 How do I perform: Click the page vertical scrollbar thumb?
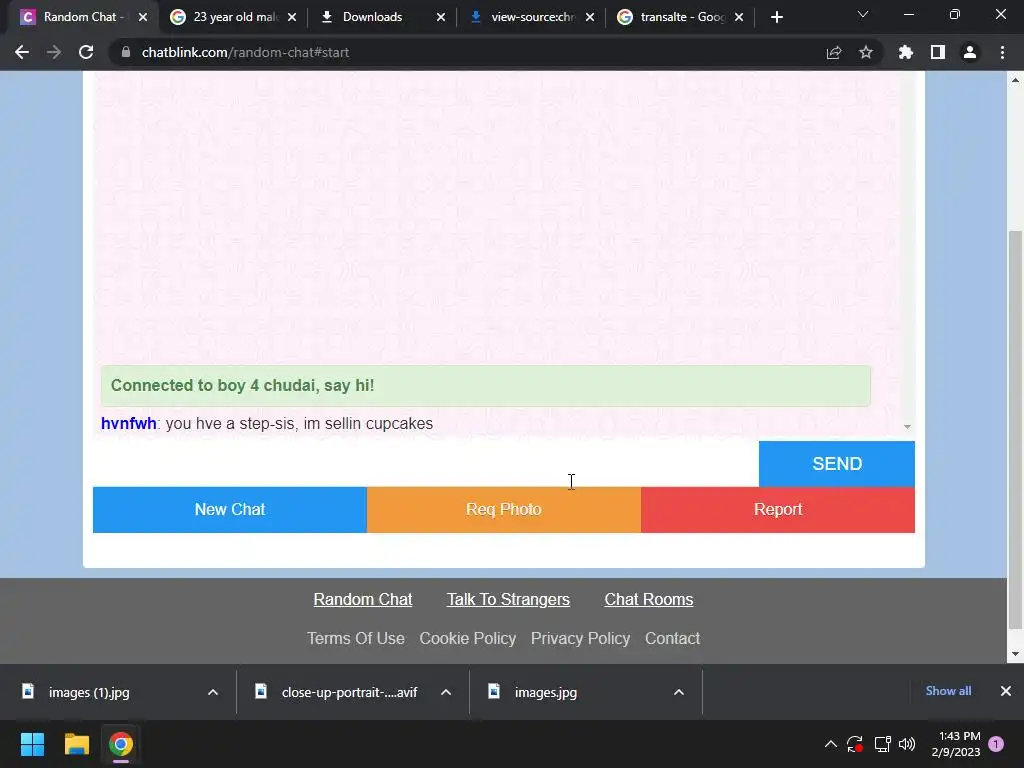click(1015, 430)
